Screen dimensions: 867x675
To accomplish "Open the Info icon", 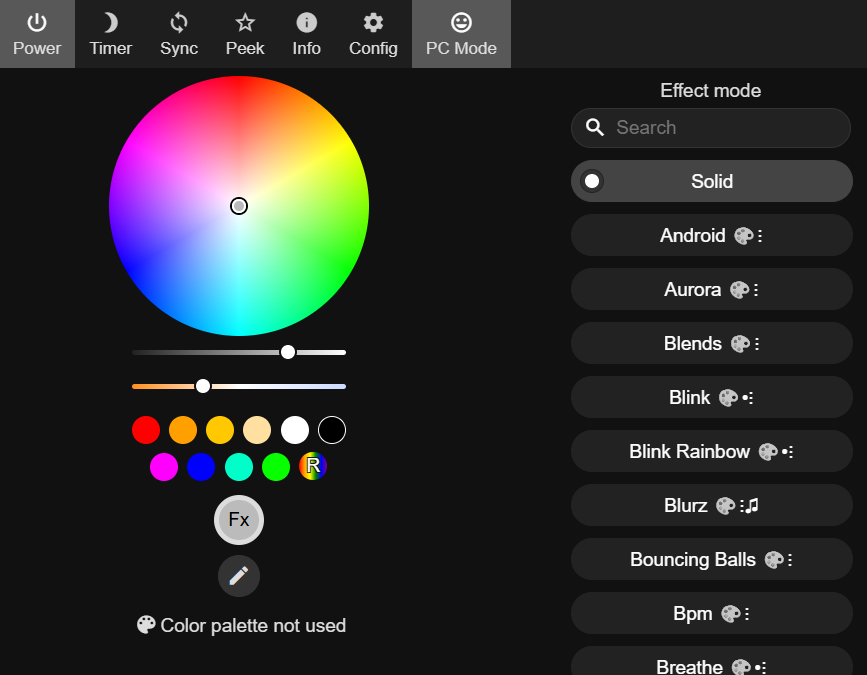I will 307,34.
